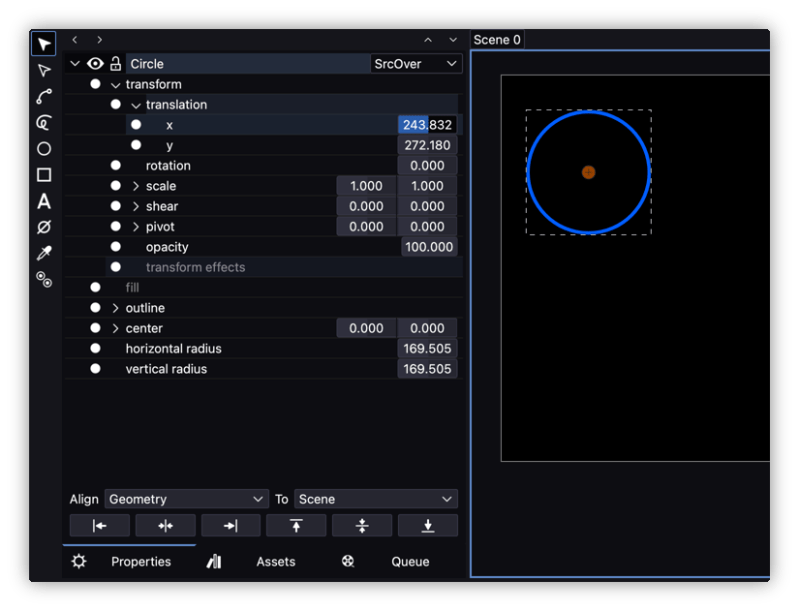Viewport: 799px width, 611px height.
Task: Choose the path pen tool
Action: tap(44, 96)
